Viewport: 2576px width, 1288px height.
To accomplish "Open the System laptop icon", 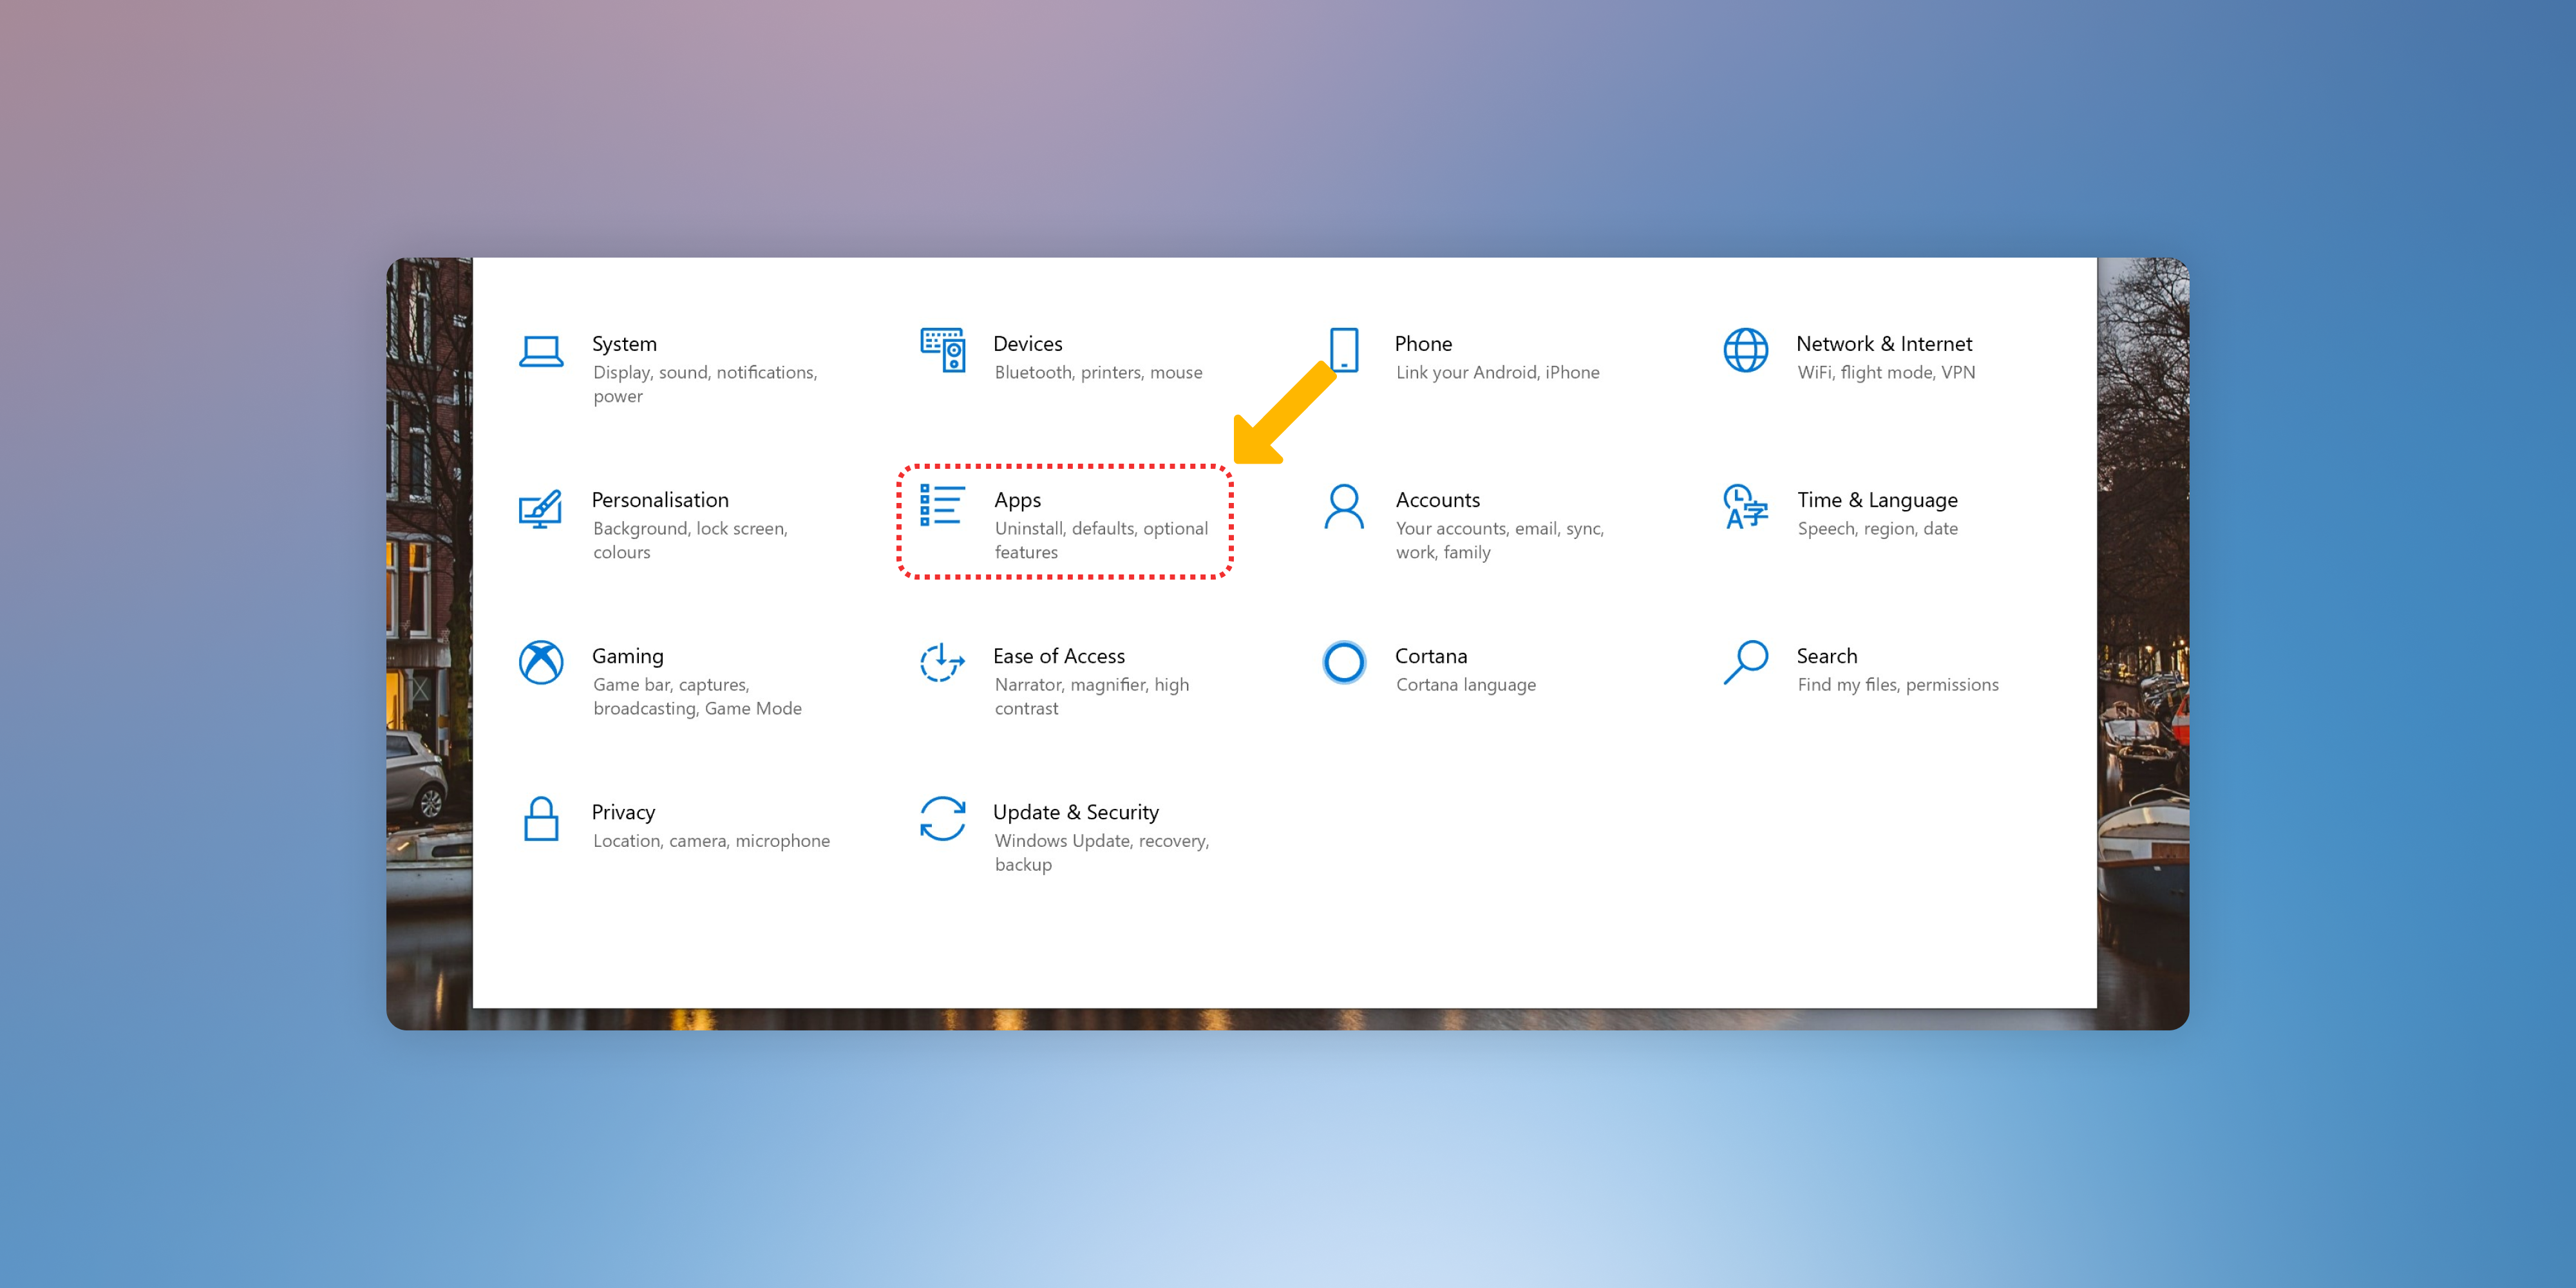I will (541, 351).
